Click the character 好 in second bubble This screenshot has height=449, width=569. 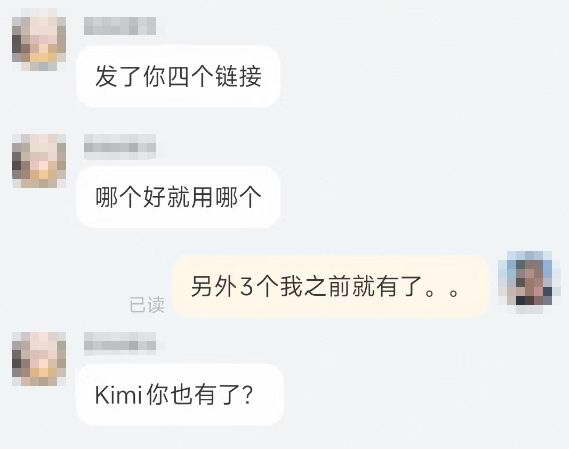(x=154, y=197)
